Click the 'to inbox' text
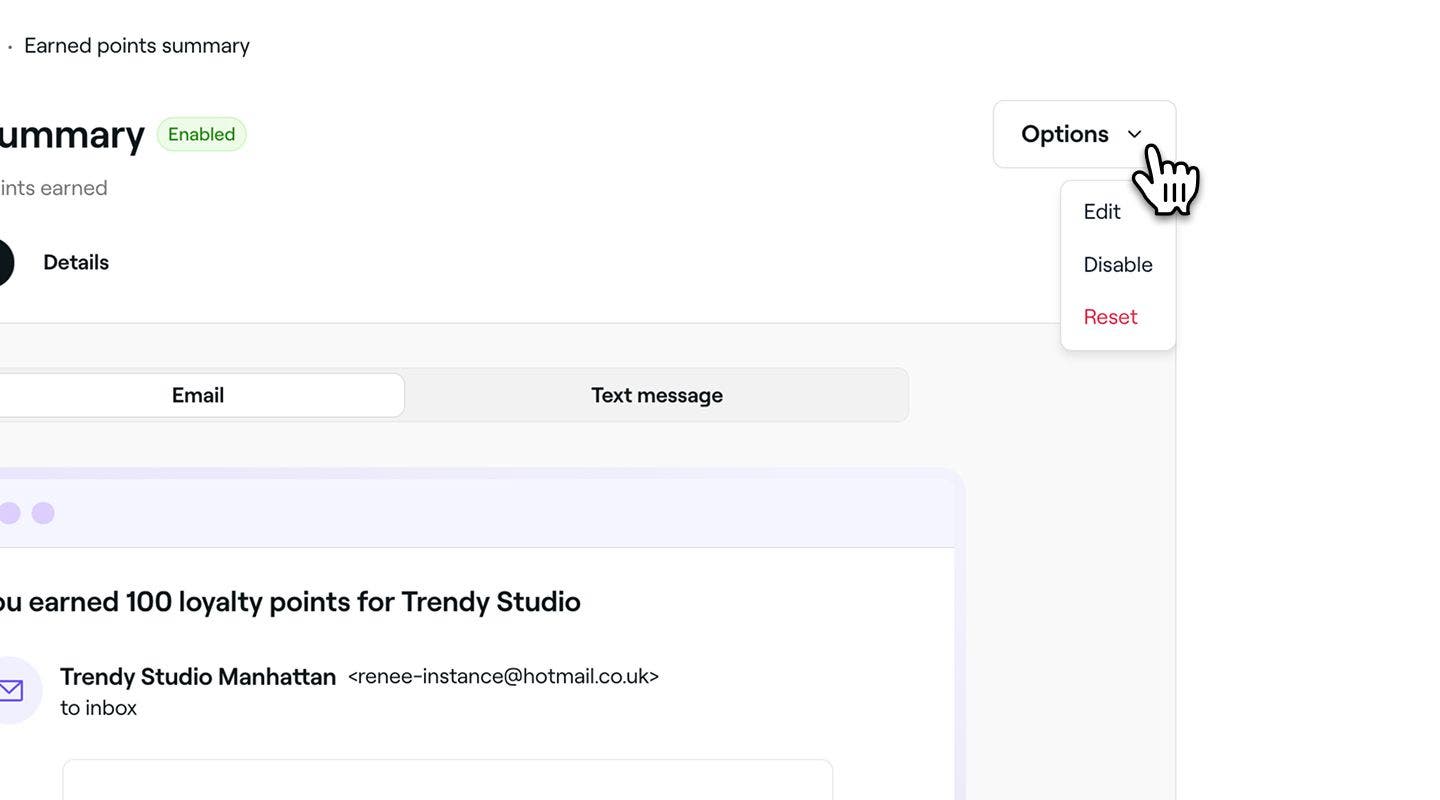Screen dimensions: 1440x800 click(x=98, y=708)
